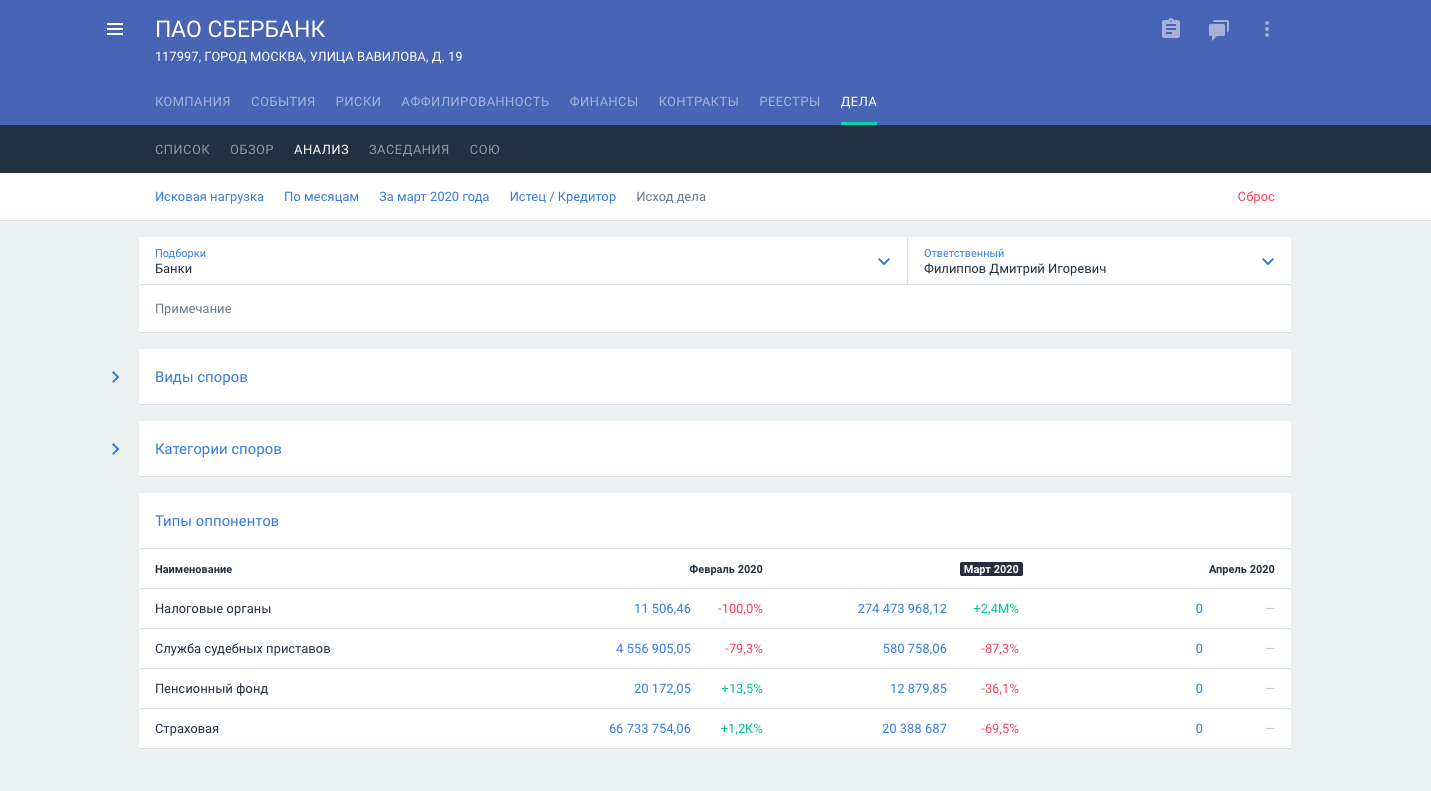1431x791 pixels.
Task: Open the Подборки dropdown
Action: (523, 261)
